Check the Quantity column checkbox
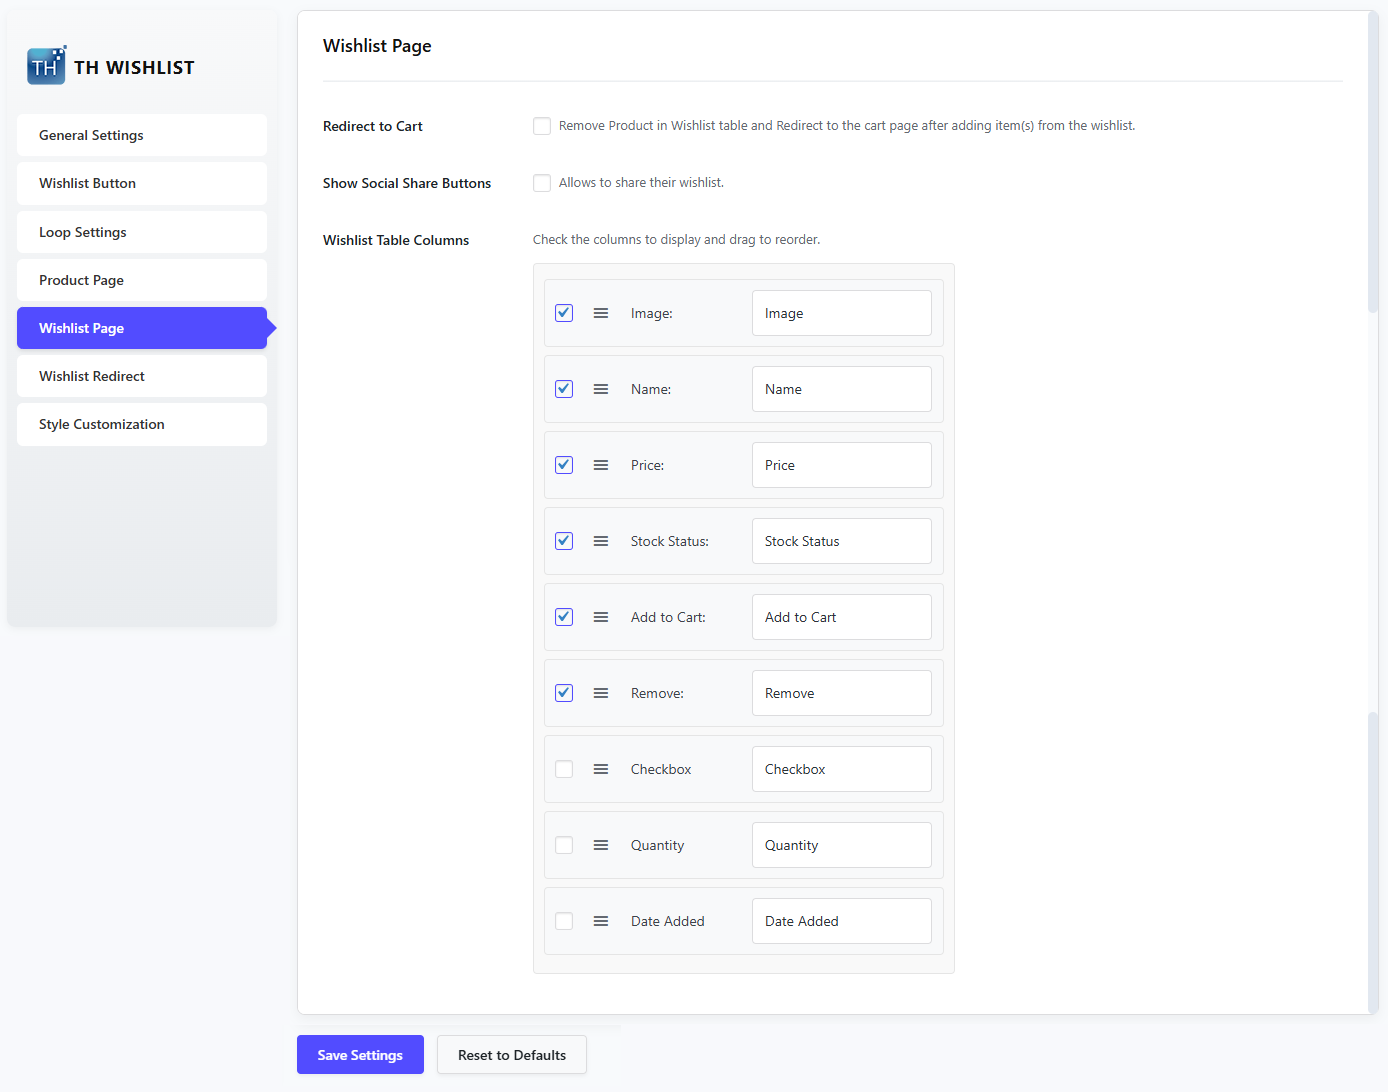This screenshot has height=1092, width=1388. click(564, 845)
